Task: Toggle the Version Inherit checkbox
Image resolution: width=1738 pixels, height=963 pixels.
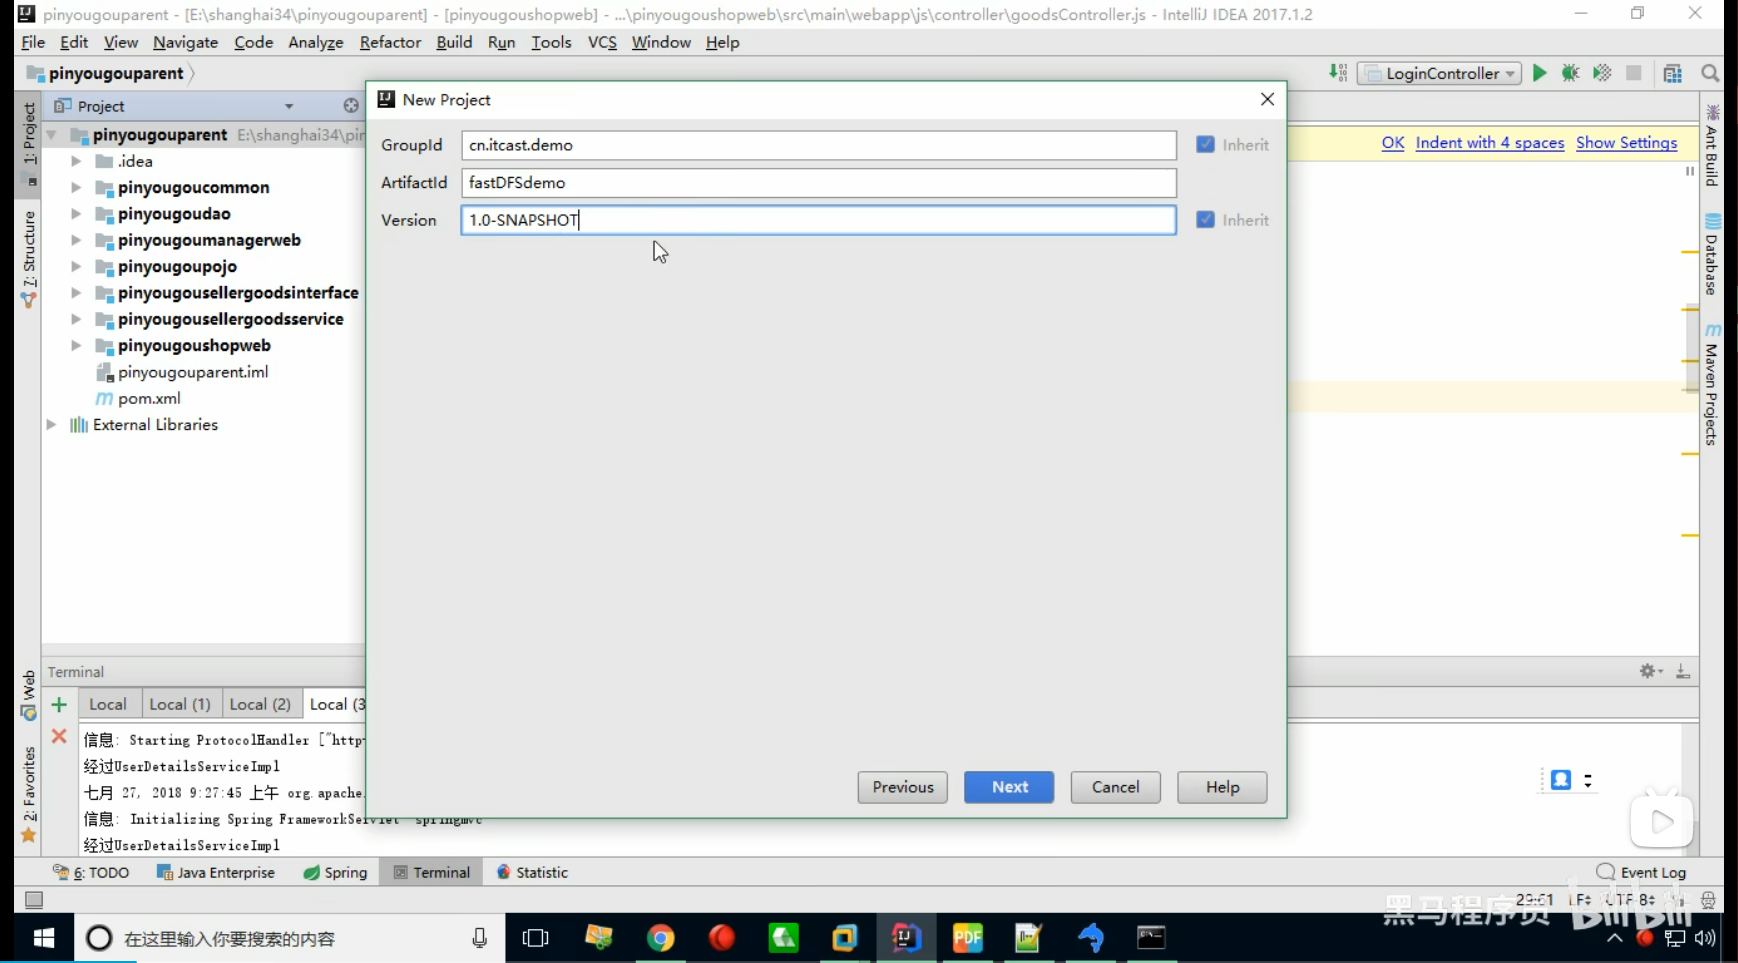Action: click(x=1206, y=219)
